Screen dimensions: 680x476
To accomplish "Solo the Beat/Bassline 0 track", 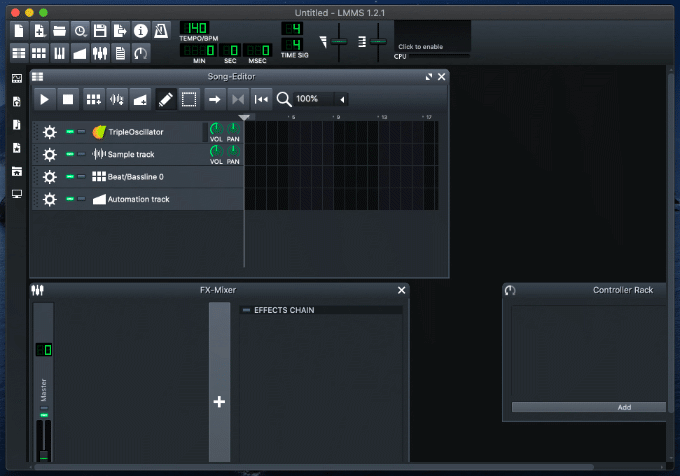I will tap(81, 176).
